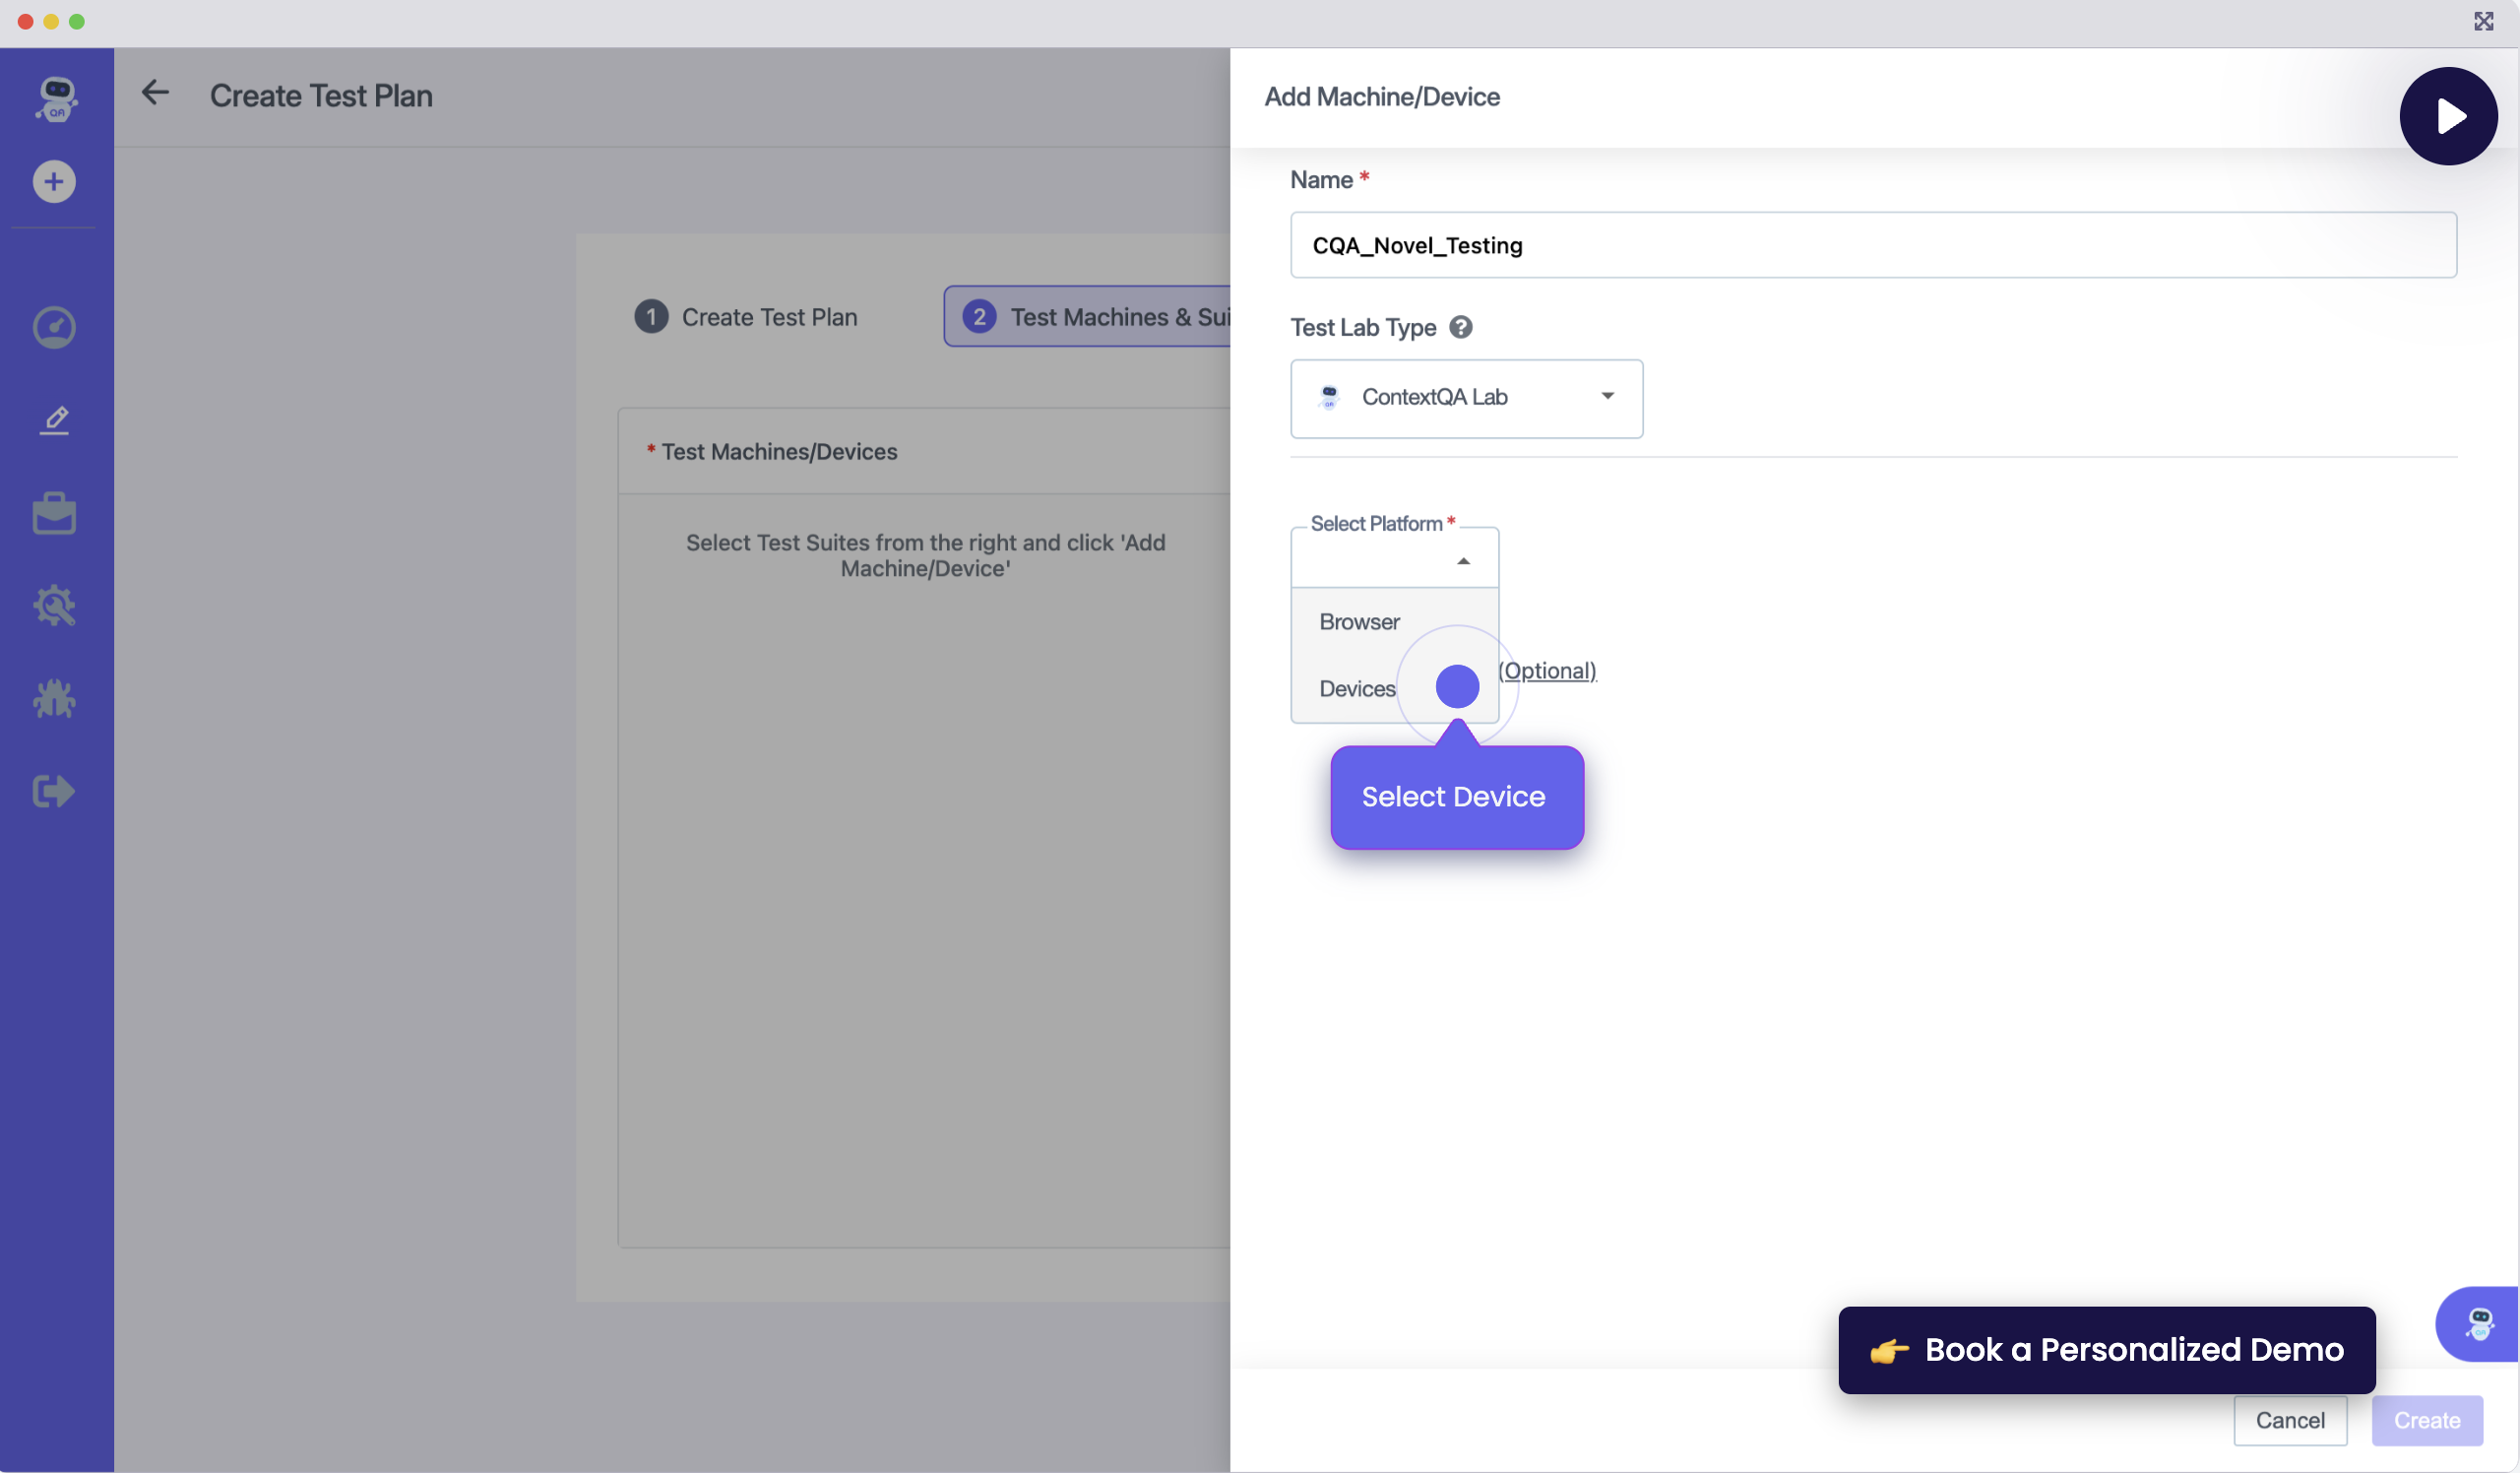The width and height of the screenshot is (2520, 1473).
Task: Choose the Devices option from the platform list
Action: pyautogui.click(x=1357, y=689)
